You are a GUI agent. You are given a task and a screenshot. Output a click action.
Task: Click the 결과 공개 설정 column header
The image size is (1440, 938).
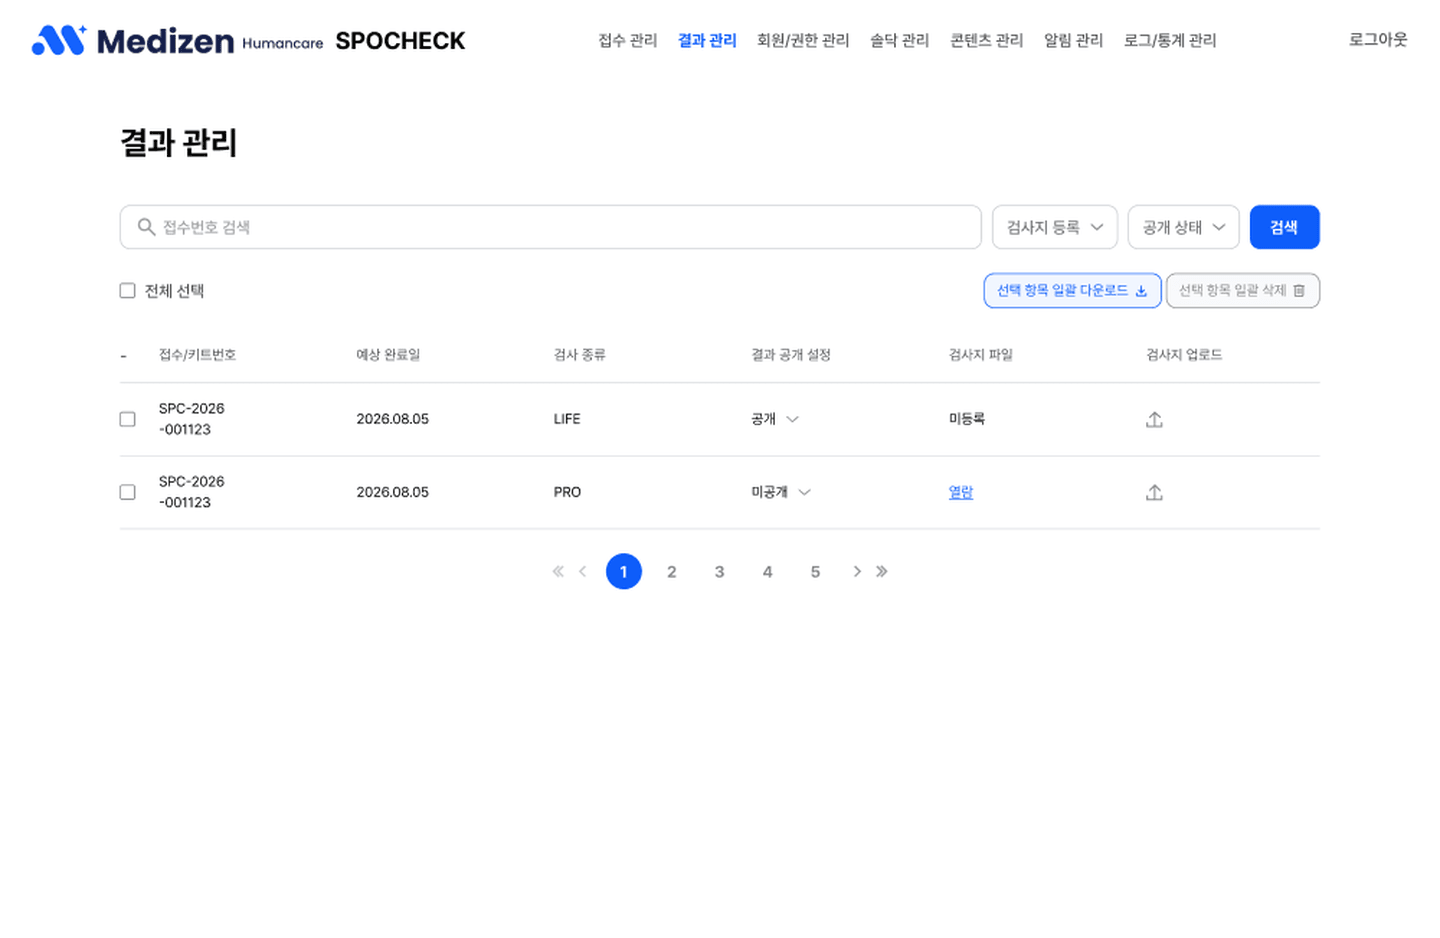pos(791,355)
